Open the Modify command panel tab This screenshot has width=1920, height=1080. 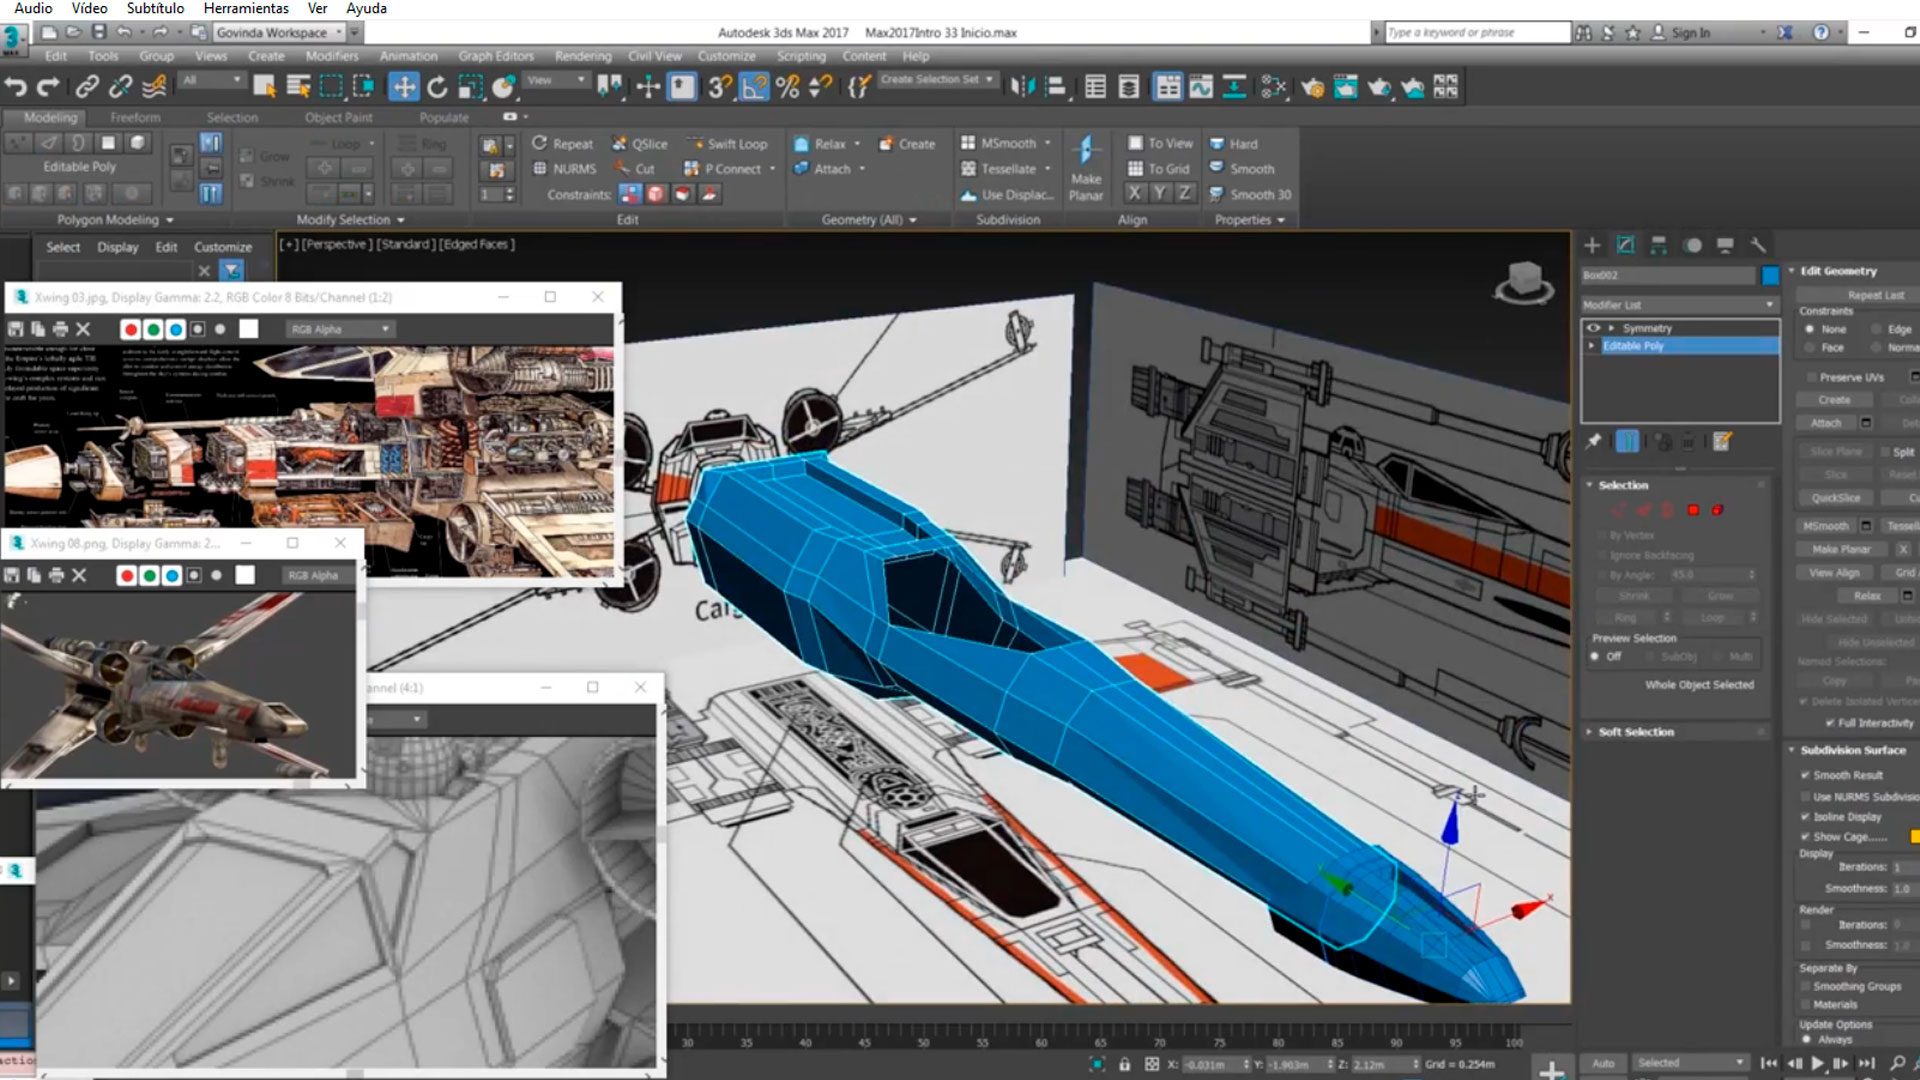coord(1626,245)
